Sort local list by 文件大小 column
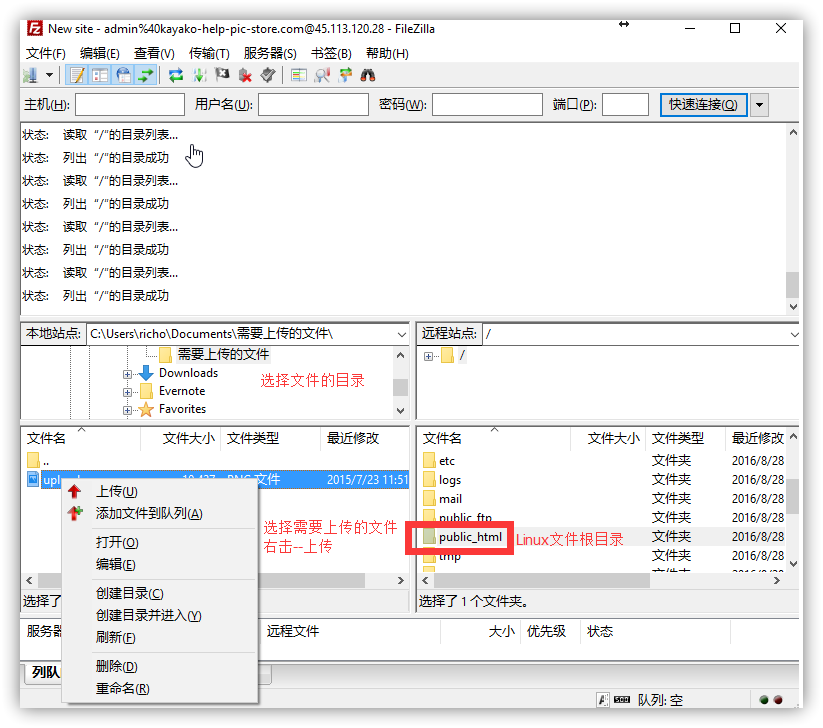The height and width of the screenshot is (728, 823). pyautogui.click(x=181, y=438)
